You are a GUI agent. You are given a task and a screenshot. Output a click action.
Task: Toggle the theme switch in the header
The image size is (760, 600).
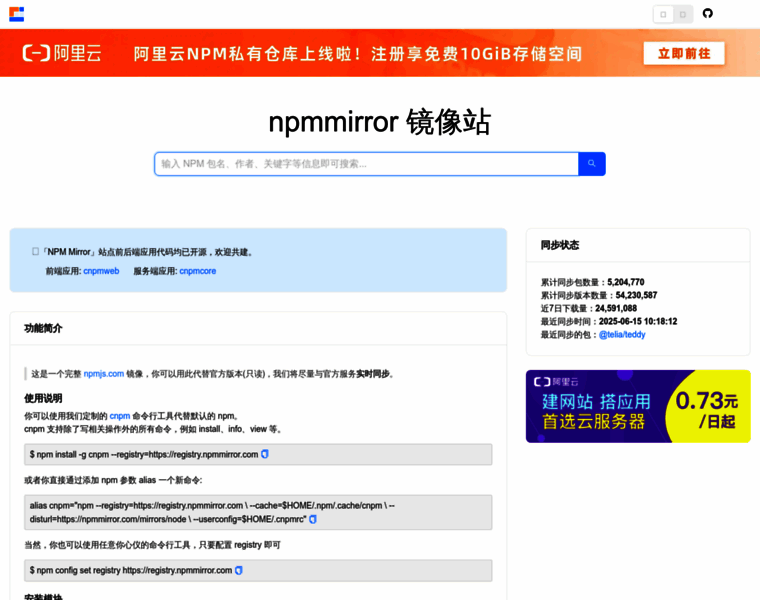(x=673, y=14)
